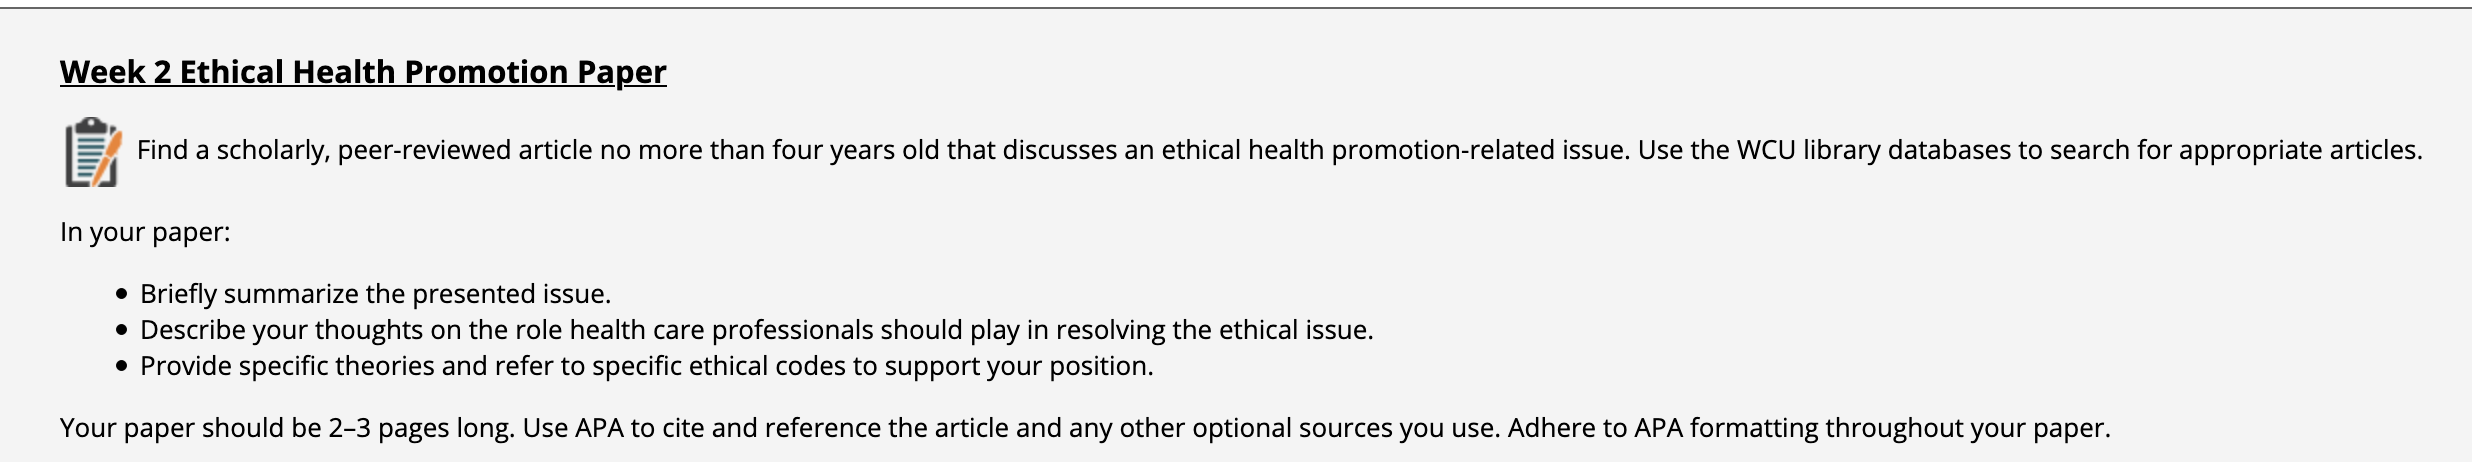Click the "Use the WCU library databases" sentence
This screenshot has height=462, width=2472.
point(2030,150)
